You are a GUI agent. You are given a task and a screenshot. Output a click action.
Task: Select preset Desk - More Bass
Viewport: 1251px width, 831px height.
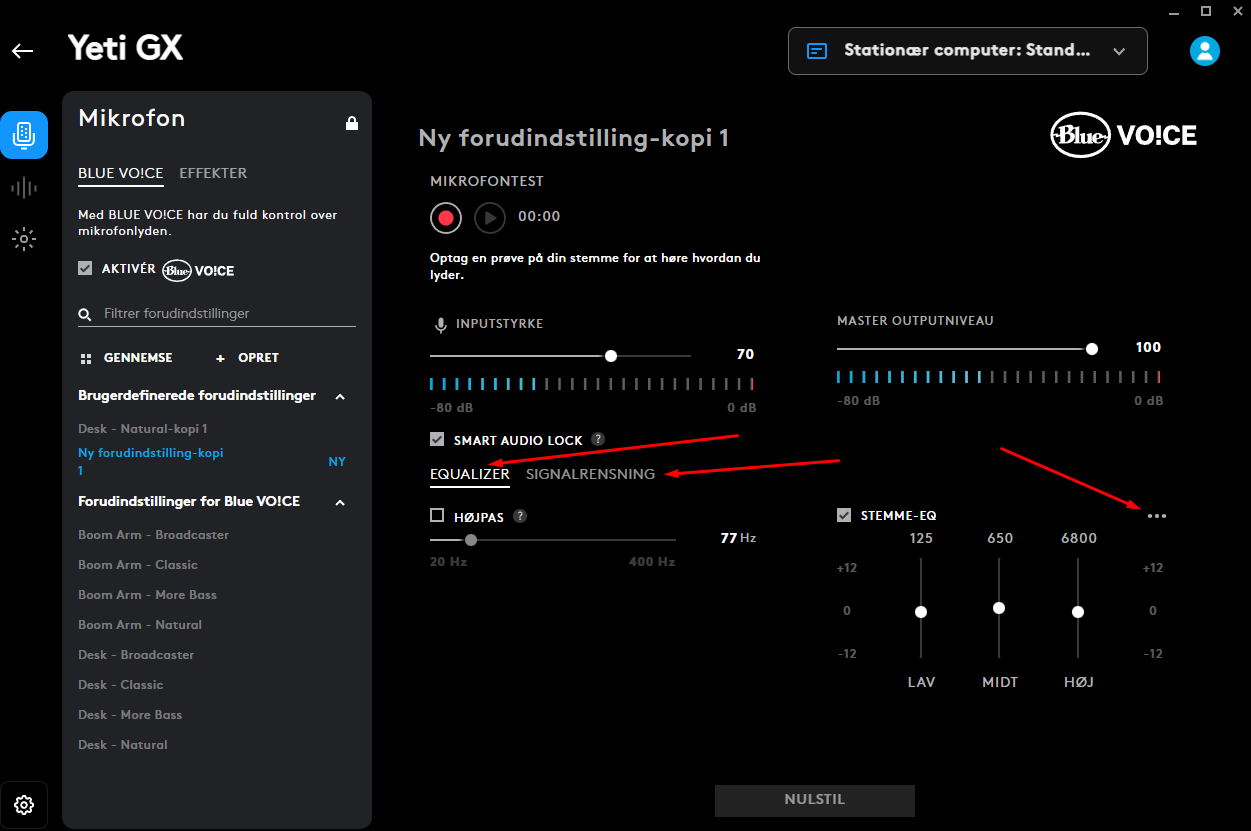130,715
